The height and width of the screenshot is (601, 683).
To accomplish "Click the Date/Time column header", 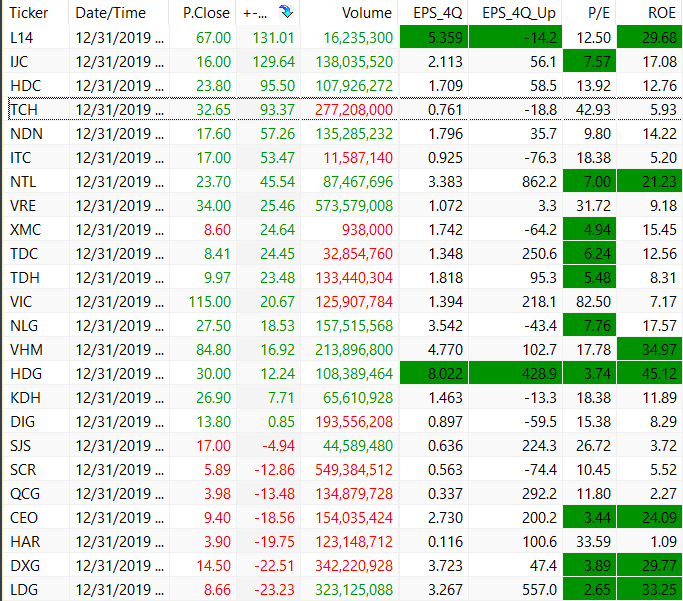I will click(x=110, y=13).
